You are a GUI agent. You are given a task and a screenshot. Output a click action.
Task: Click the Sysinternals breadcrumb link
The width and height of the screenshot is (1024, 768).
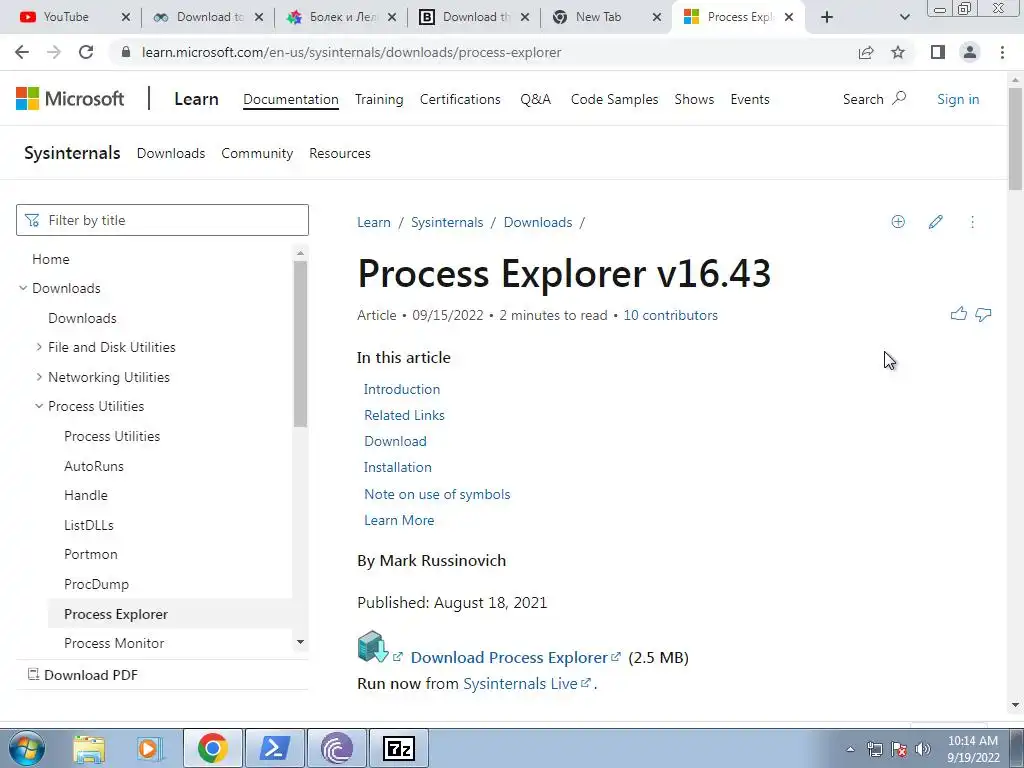(447, 223)
